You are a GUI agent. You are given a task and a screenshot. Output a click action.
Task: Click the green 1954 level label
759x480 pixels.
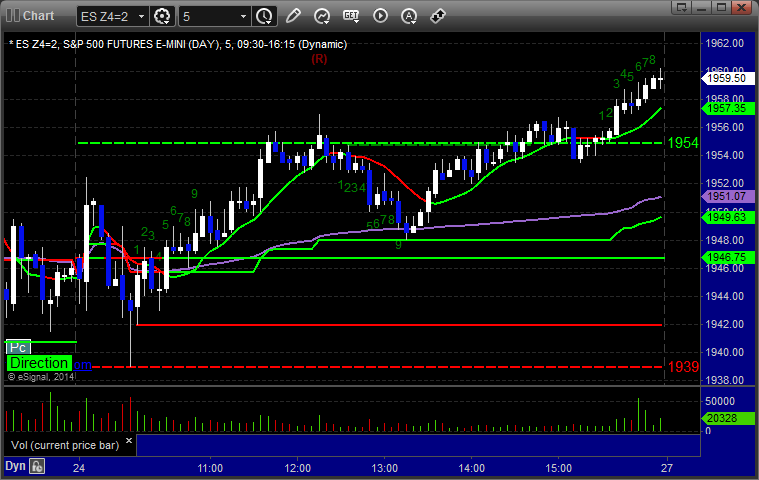pos(683,143)
